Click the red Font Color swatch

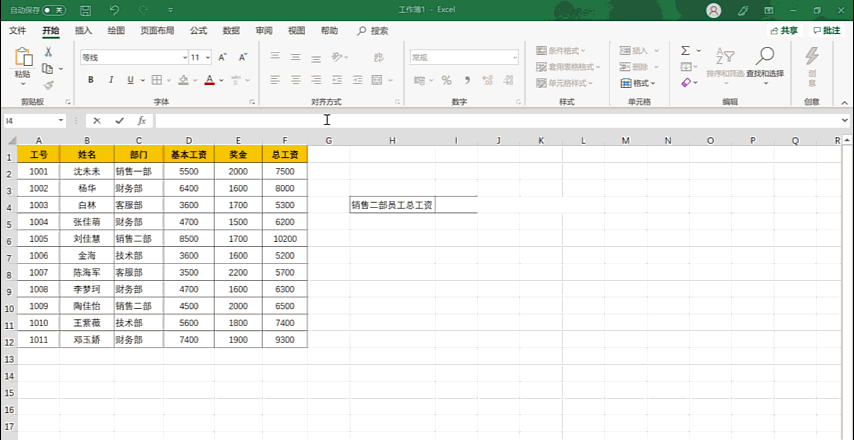(x=210, y=80)
